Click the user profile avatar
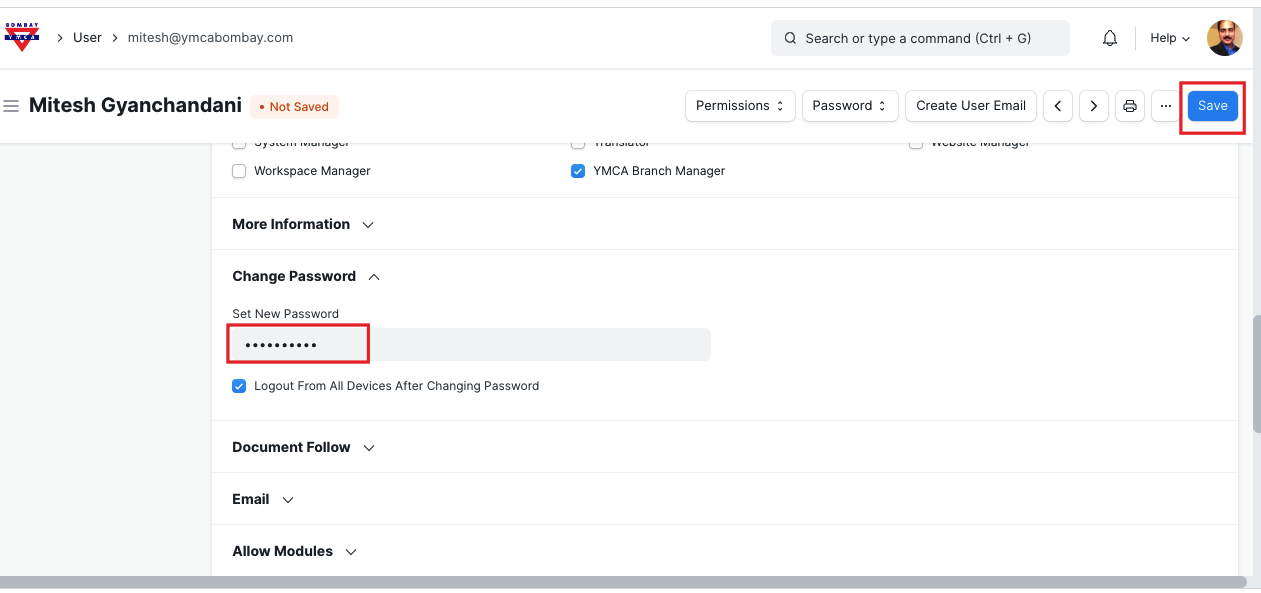 1224,38
